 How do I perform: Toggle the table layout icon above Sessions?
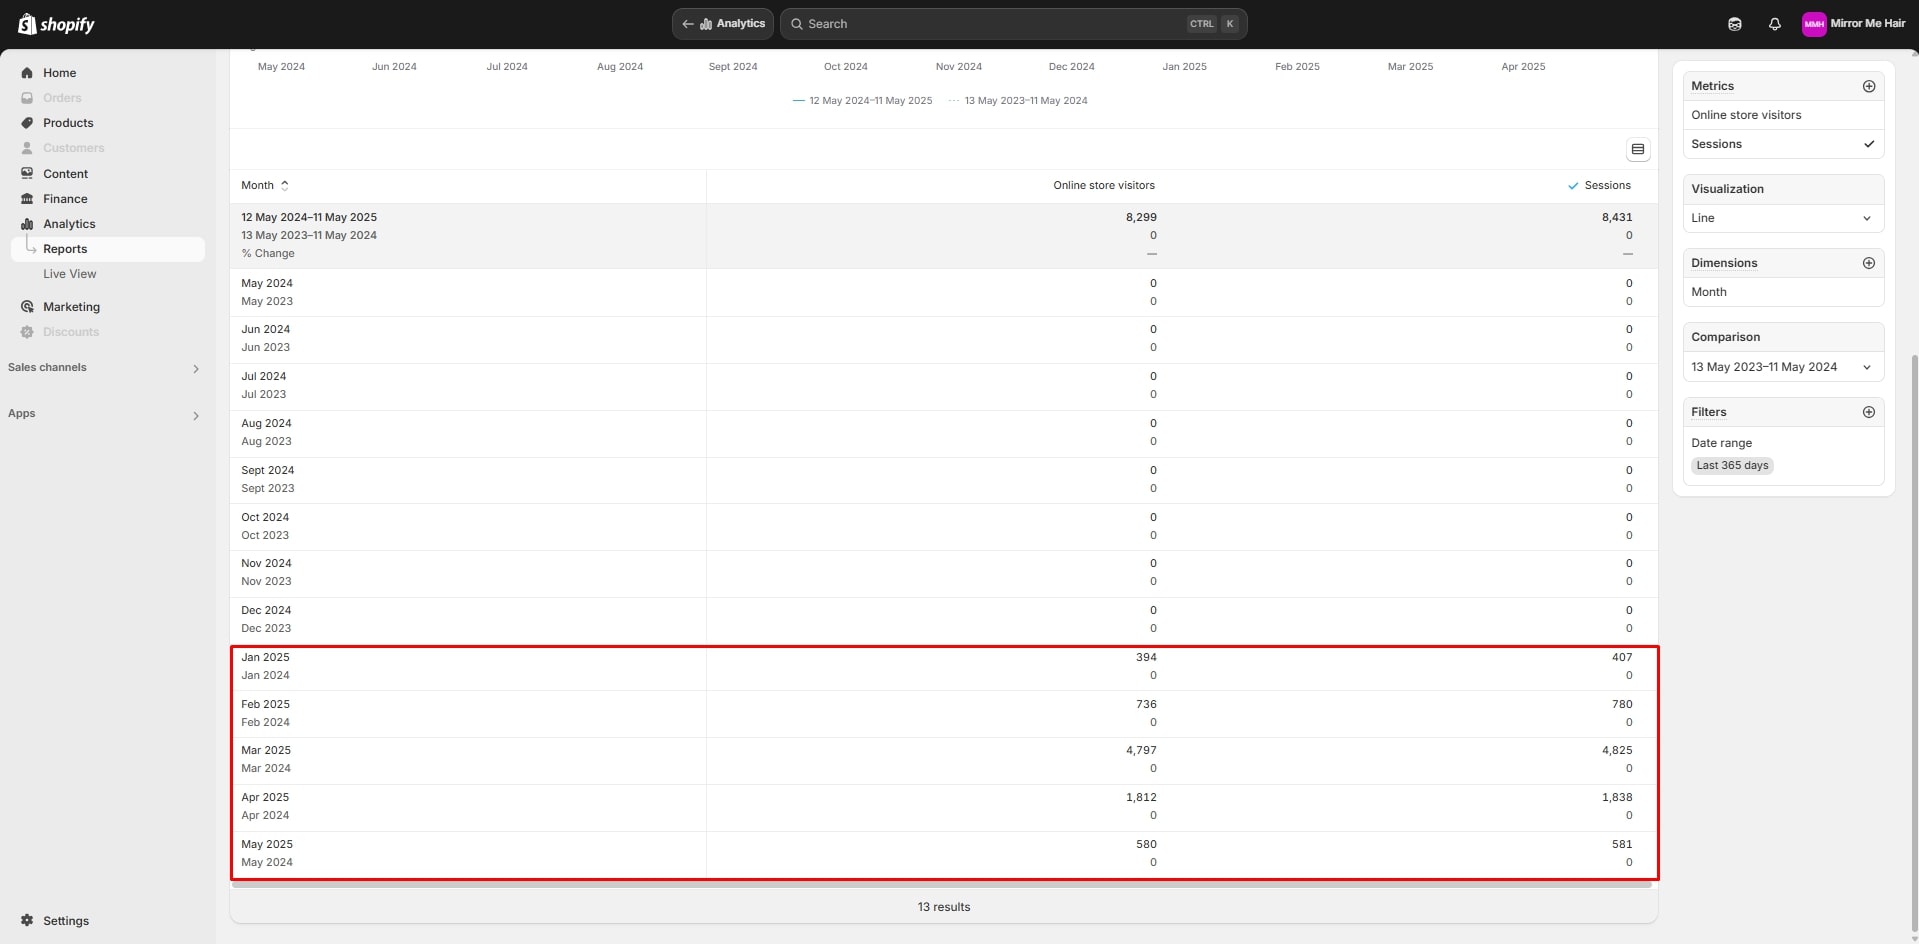(1637, 149)
